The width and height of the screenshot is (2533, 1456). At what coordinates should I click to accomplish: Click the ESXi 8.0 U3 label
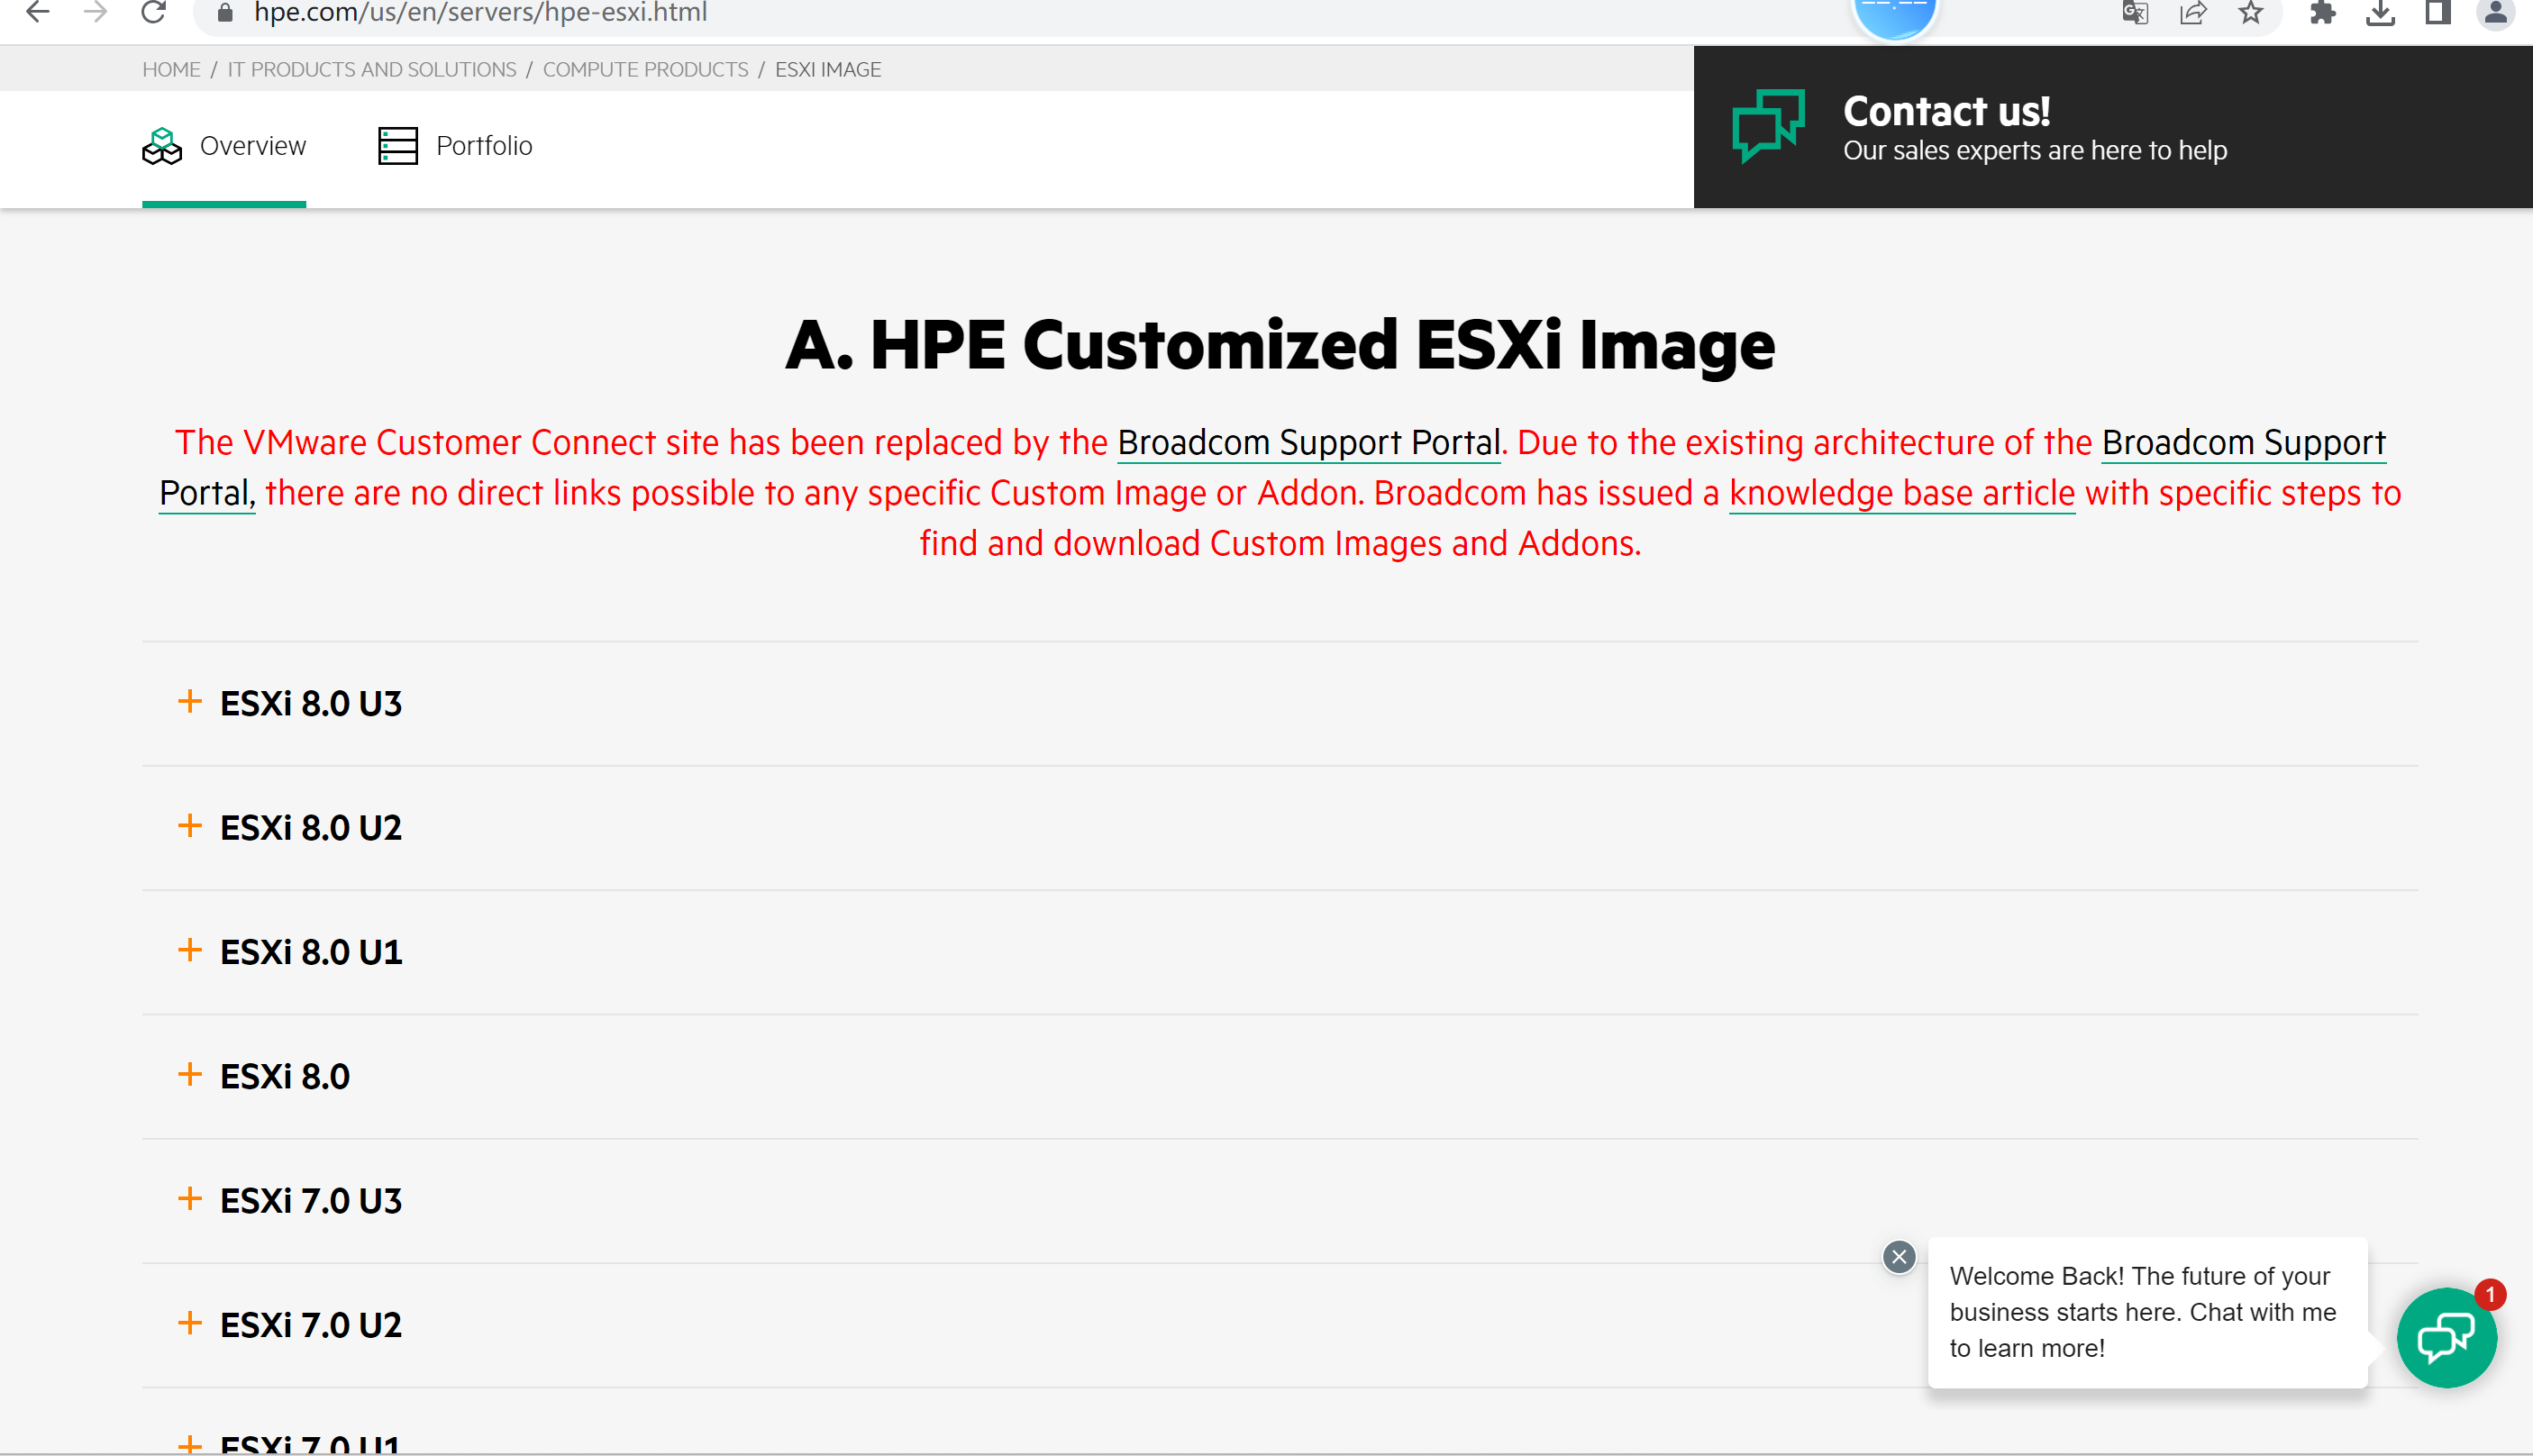(311, 704)
